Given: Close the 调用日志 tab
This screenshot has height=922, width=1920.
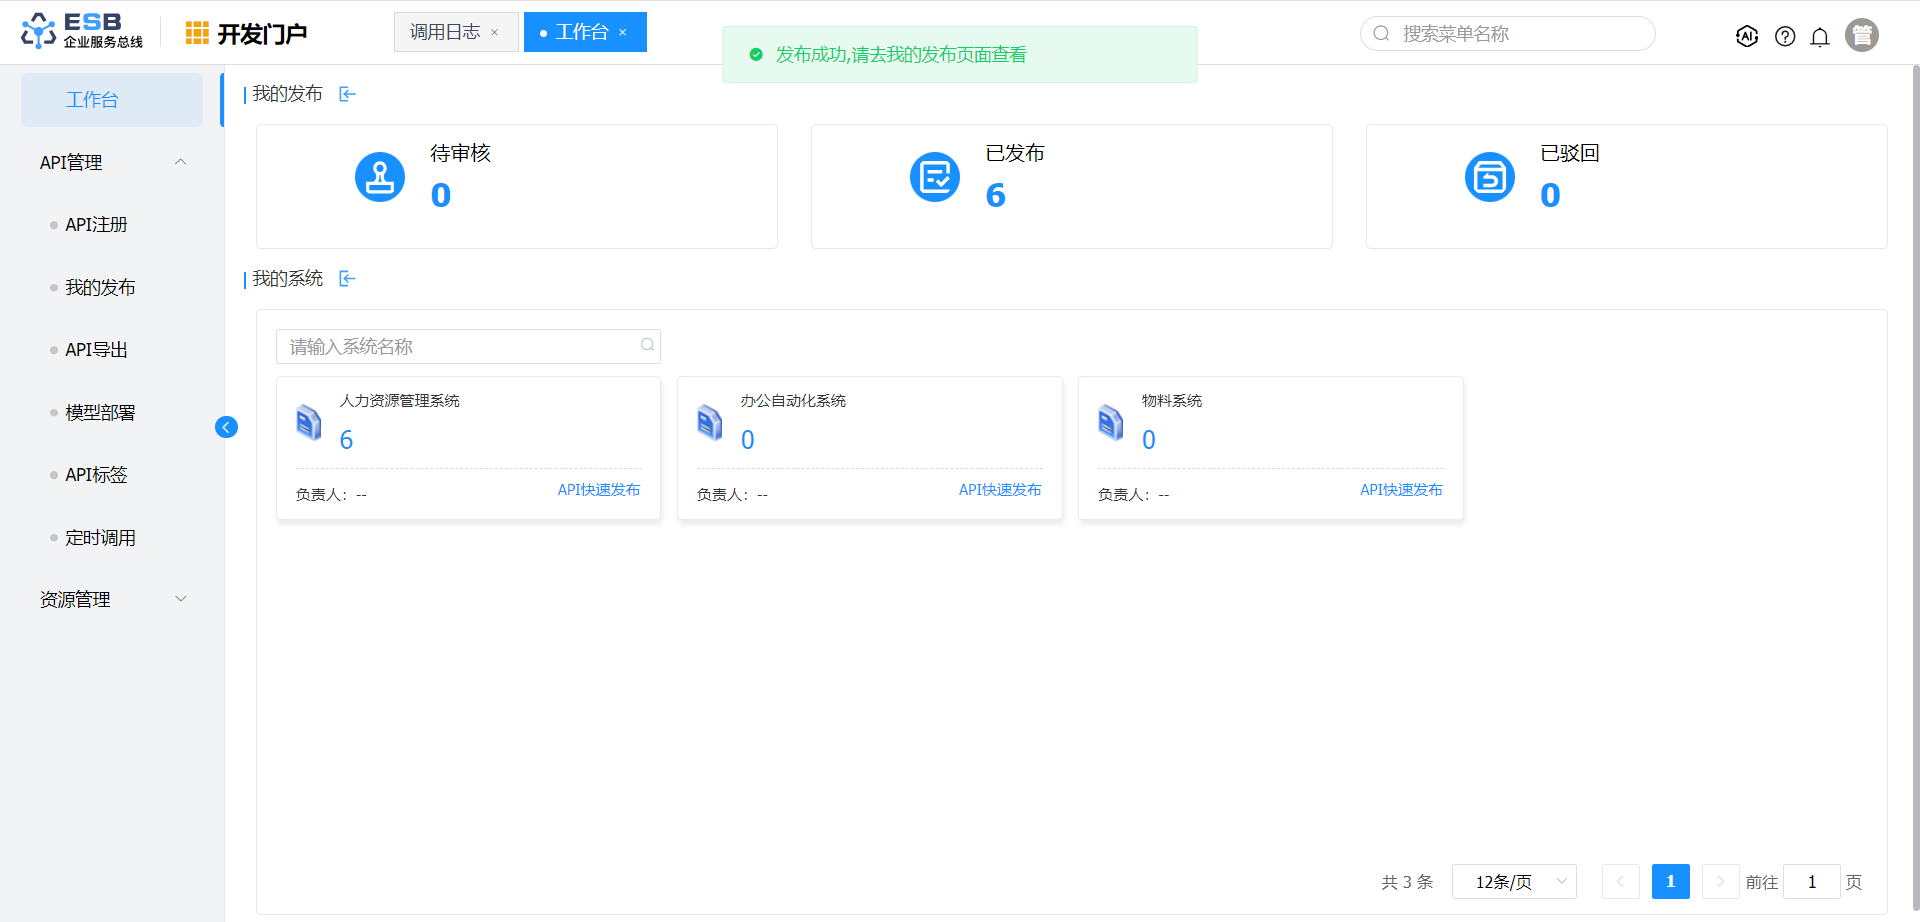Looking at the screenshot, I should pos(495,33).
